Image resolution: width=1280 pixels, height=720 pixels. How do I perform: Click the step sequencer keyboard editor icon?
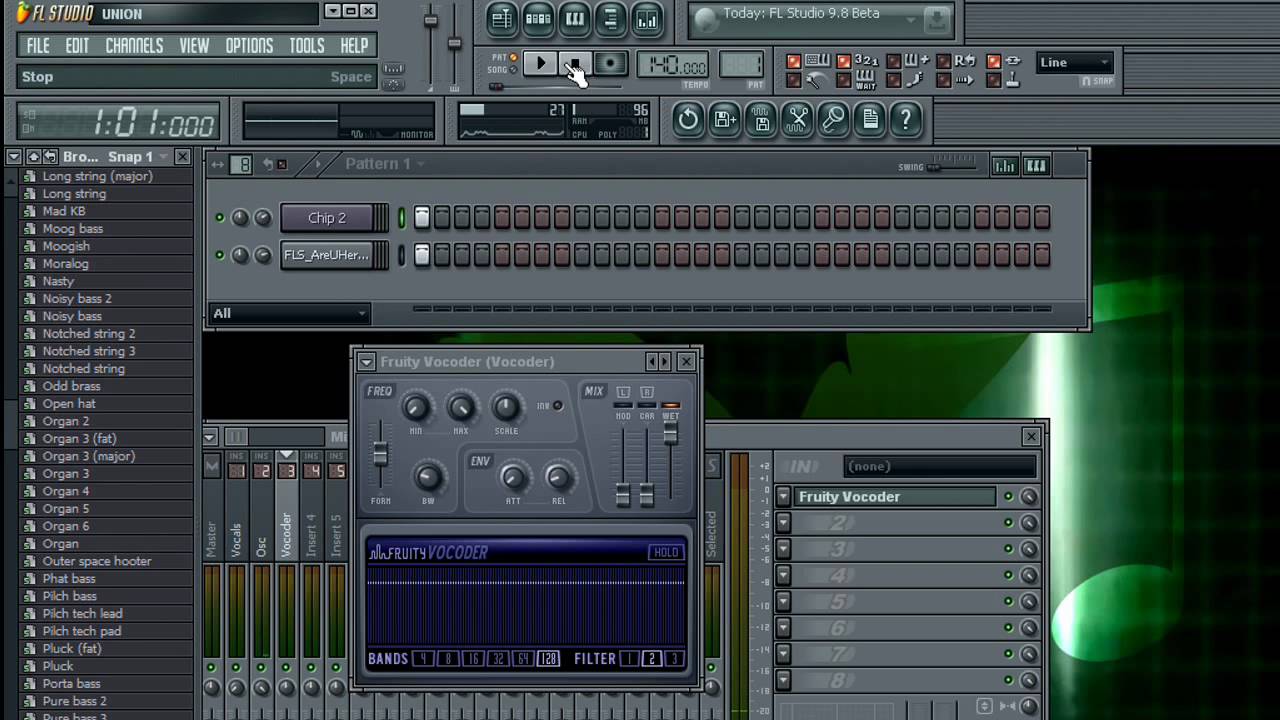click(x=1036, y=166)
